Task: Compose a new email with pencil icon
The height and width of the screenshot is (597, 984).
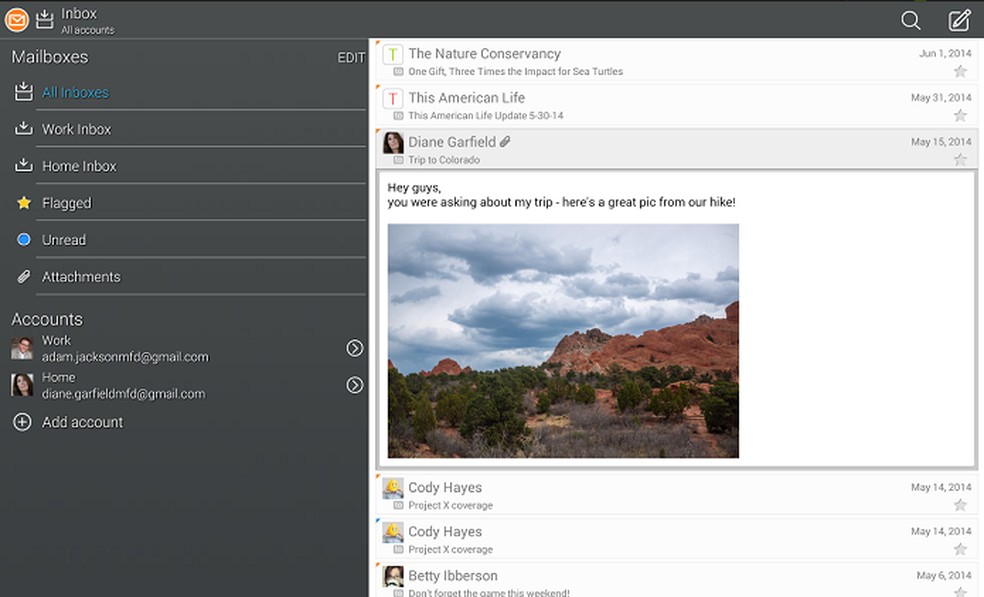Action: click(x=959, y=21)
